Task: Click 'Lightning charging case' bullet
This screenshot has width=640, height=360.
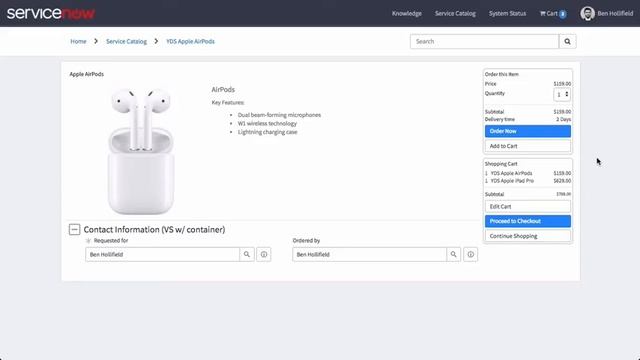Action: coord(267,132)
